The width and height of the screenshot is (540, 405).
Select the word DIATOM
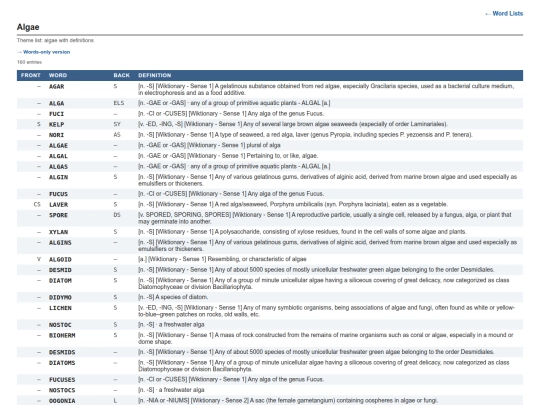tap(60, 281)
